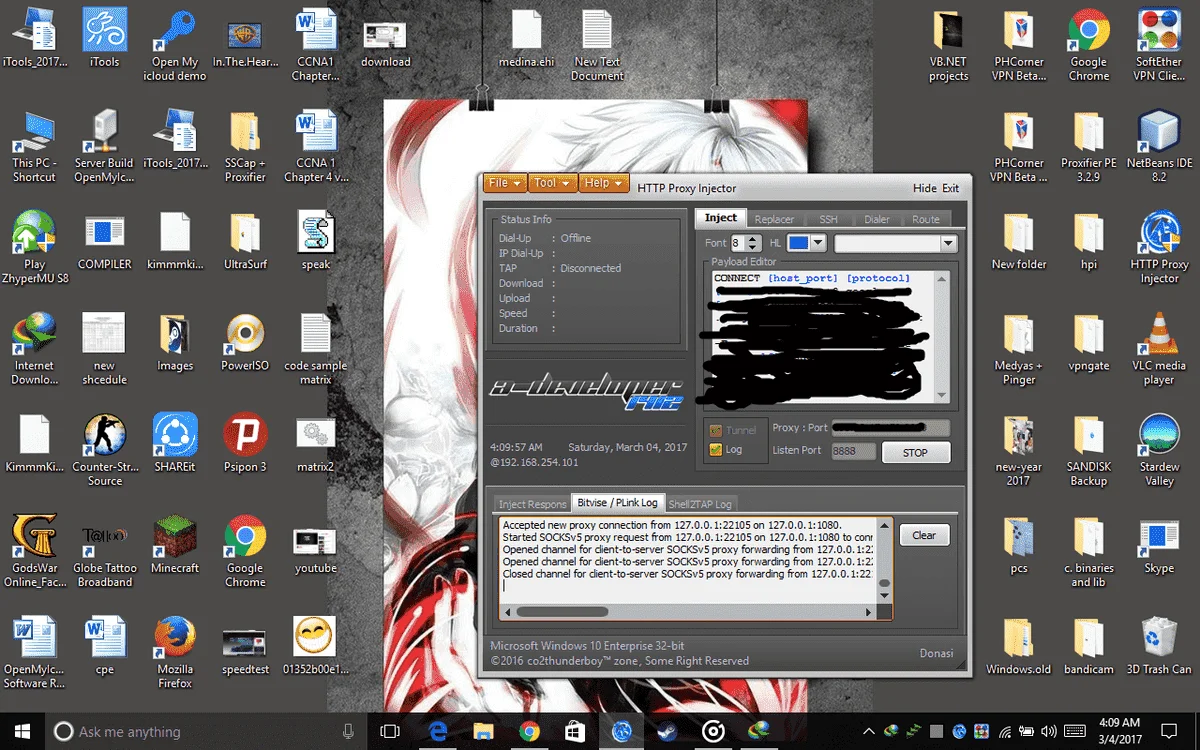Open the PowerISO desktop icon

pos(245,343)
